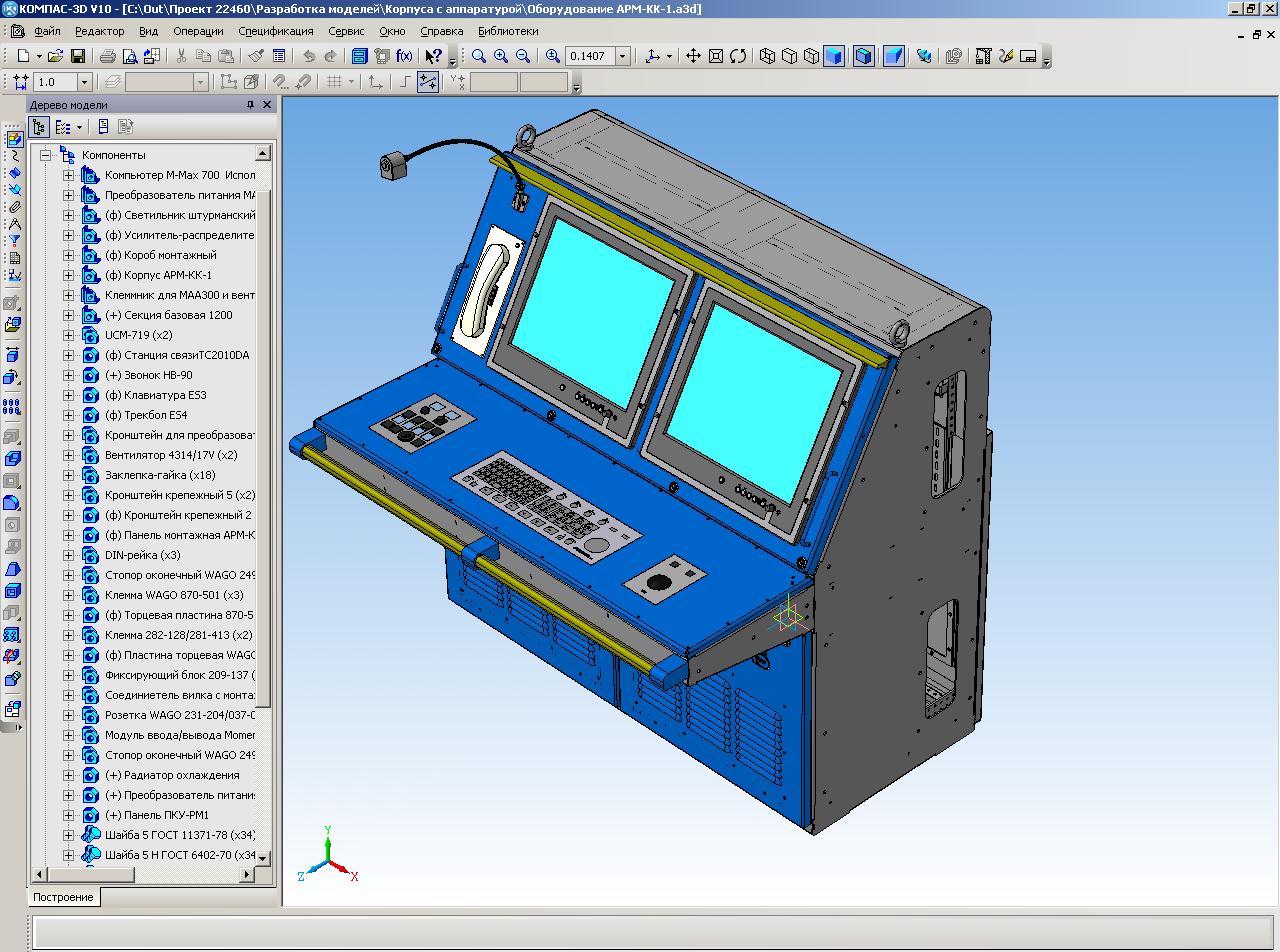The image size is (1280, 952).
Task: Collapse the Компоненты tree node
Action: click(45, 155)
